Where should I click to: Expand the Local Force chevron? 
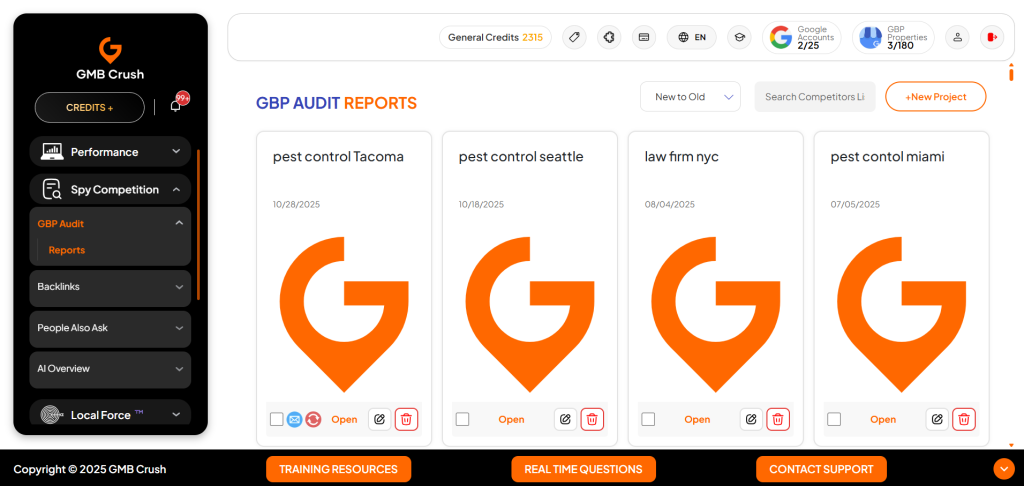click(x=176, y=414)
